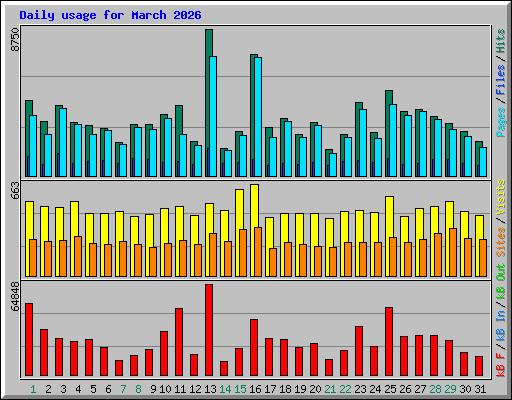
Task: Click day 31 on the x-axis
Action: point(480,389)
